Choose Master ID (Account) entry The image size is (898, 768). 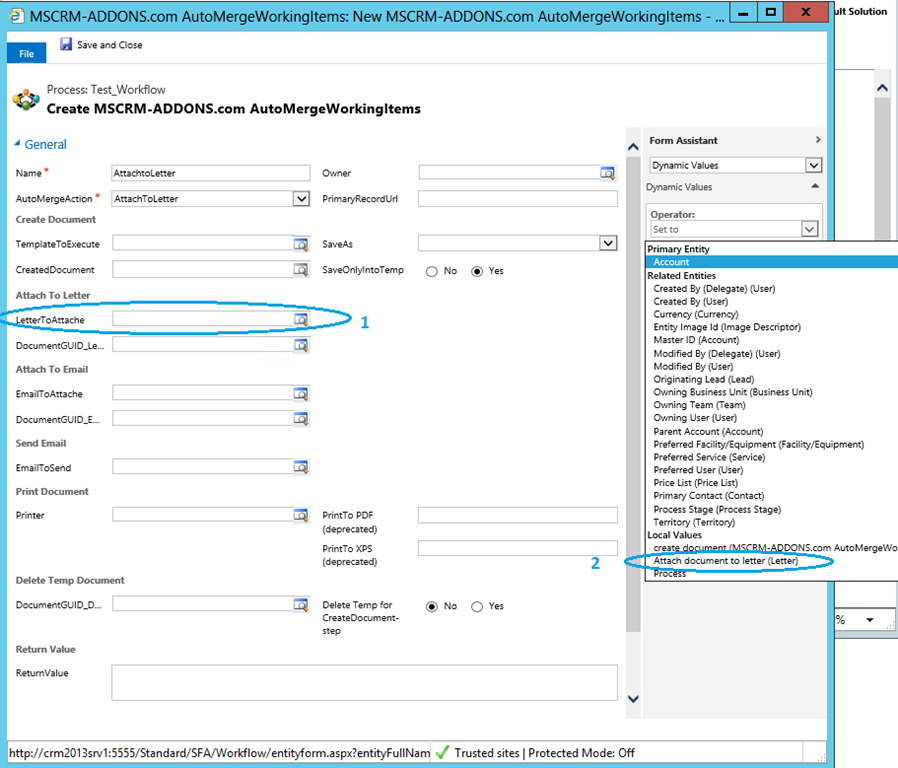pyautogui.click(x=696, y=340)
